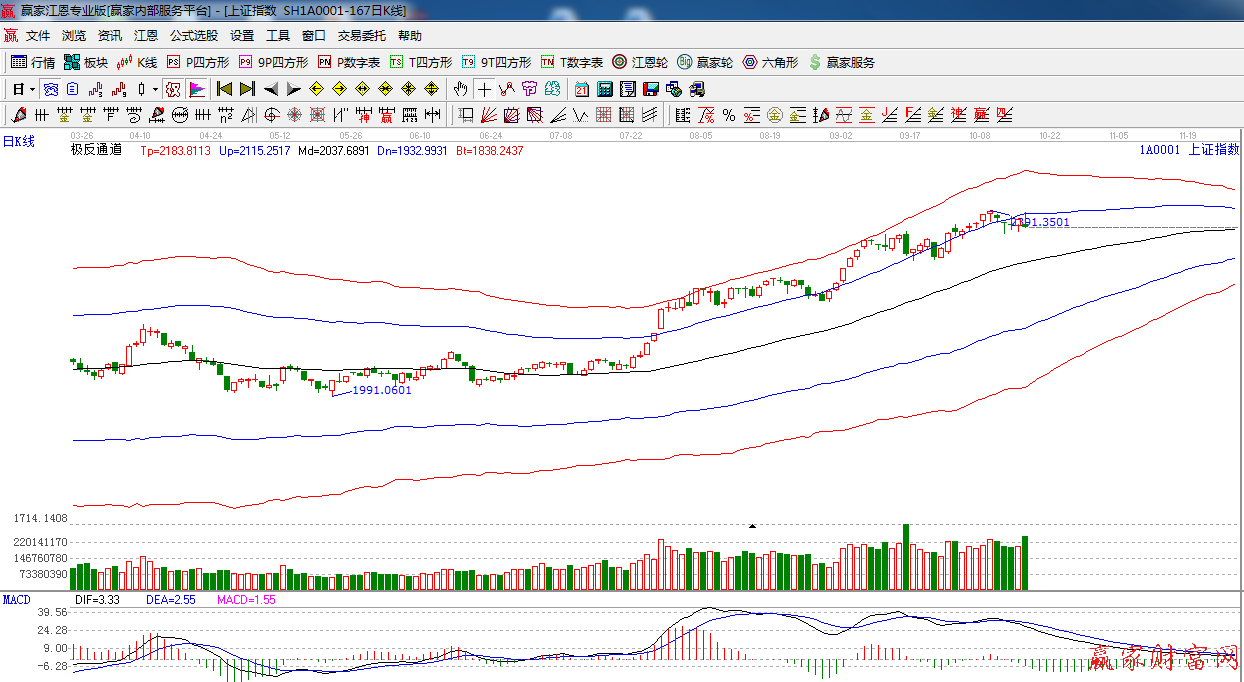Toggle the colored flag chart overlay button
This screenshot has height=682, width=1244.
click(x=197, y=89)
